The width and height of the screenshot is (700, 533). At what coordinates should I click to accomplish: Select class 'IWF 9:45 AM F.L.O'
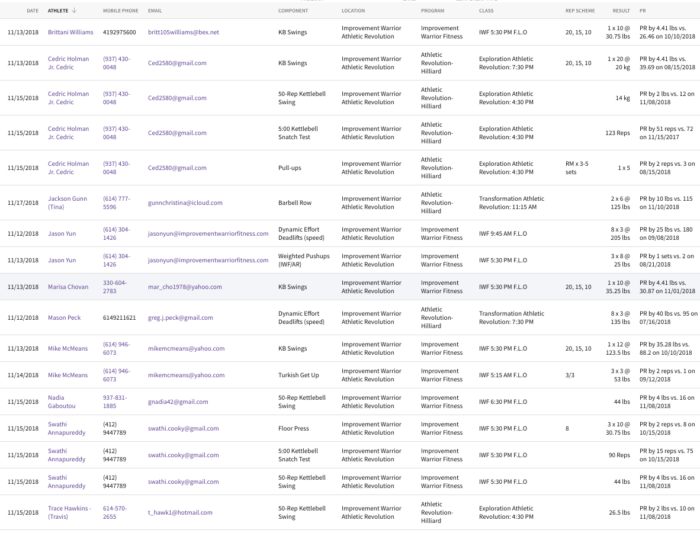(x=503, y=233)
